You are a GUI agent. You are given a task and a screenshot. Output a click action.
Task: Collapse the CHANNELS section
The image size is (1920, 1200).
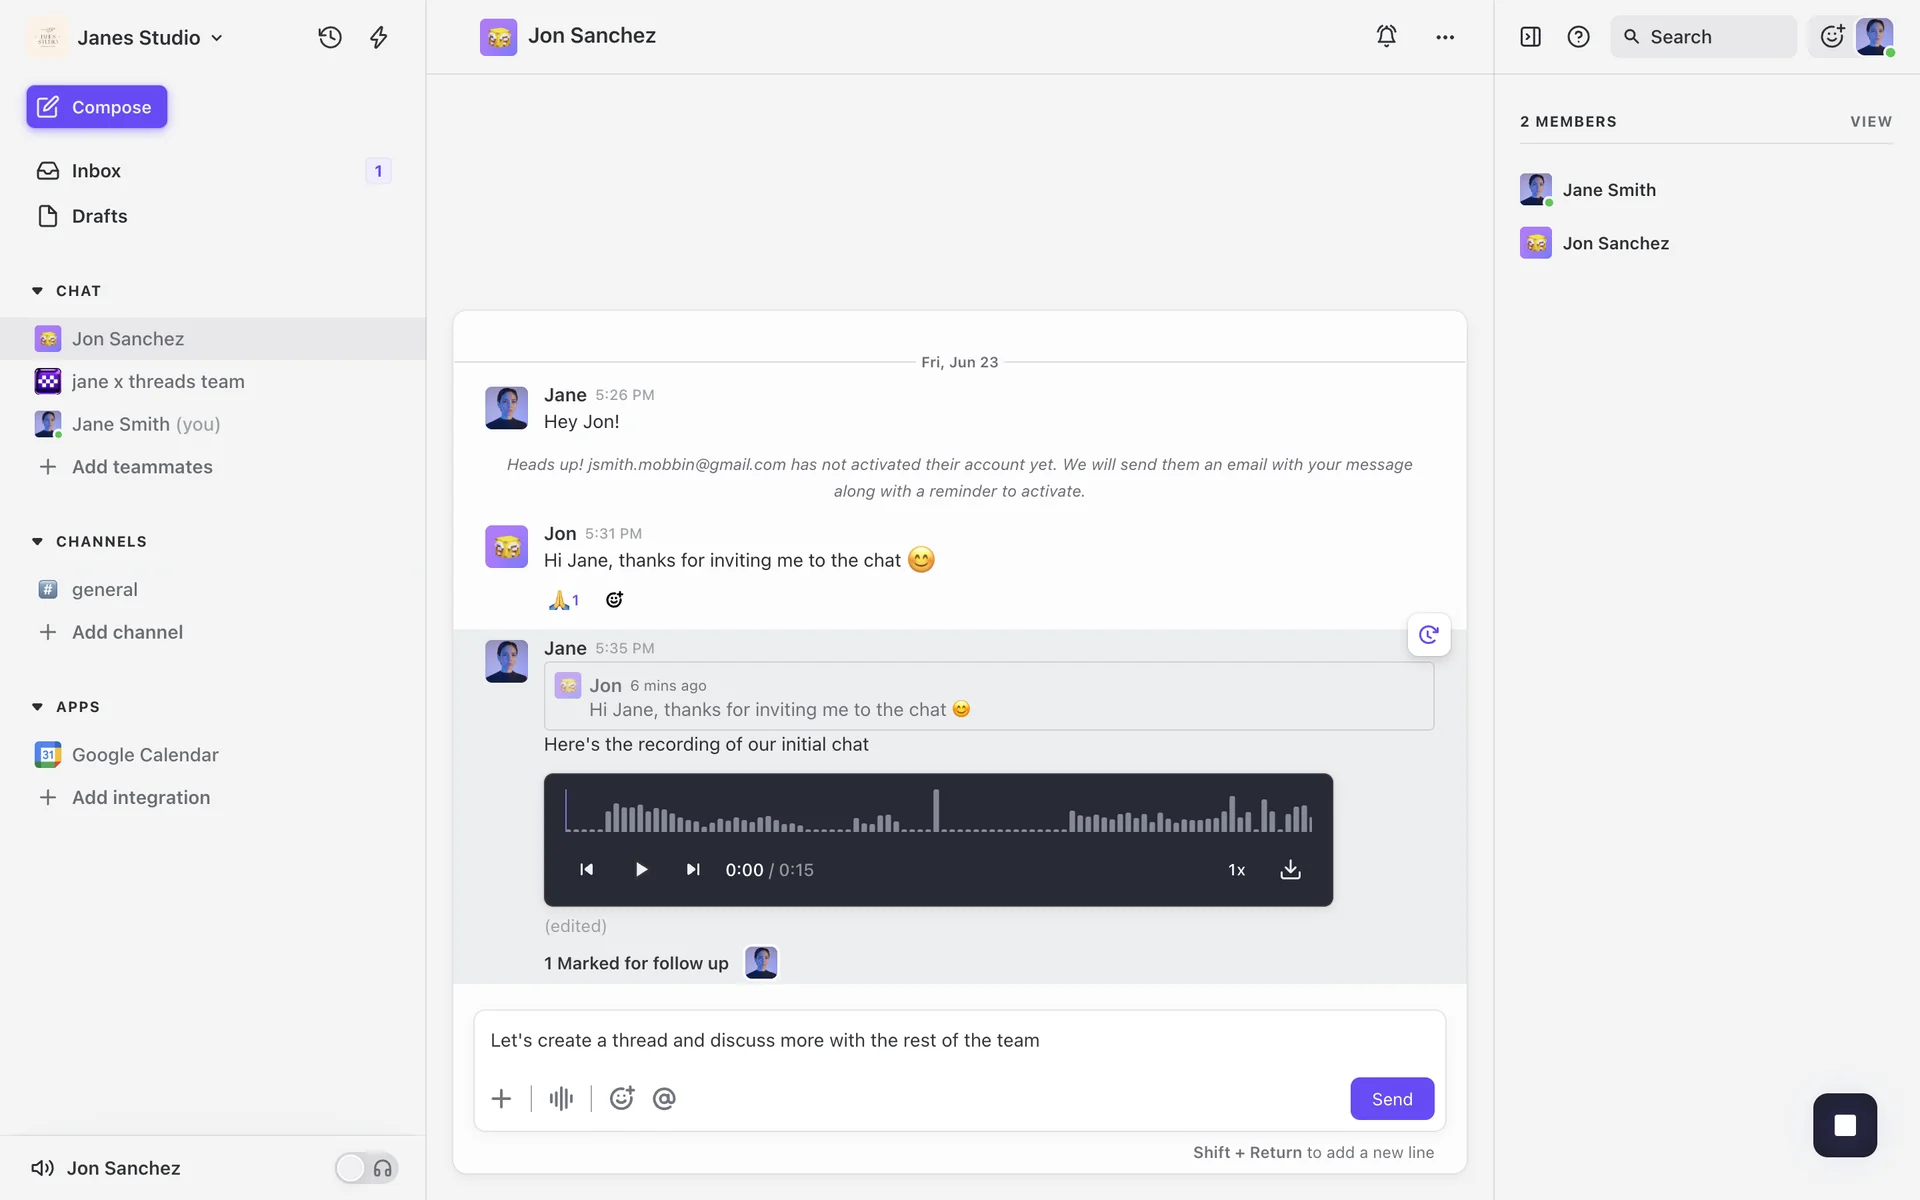[x=37, y=541]
